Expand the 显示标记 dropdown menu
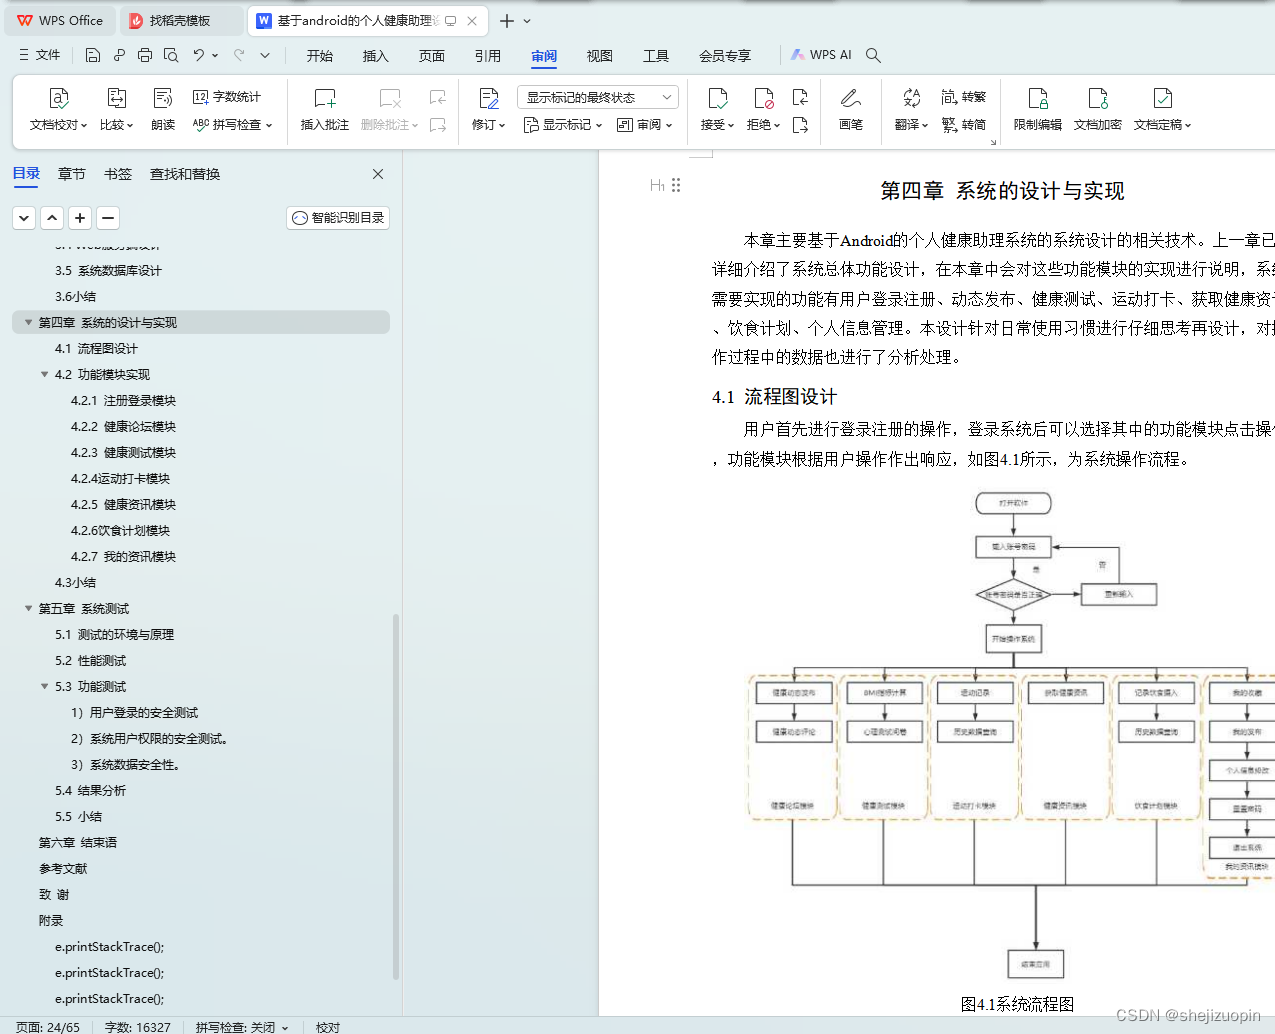1275x1034 pixels. pos(562,125)
